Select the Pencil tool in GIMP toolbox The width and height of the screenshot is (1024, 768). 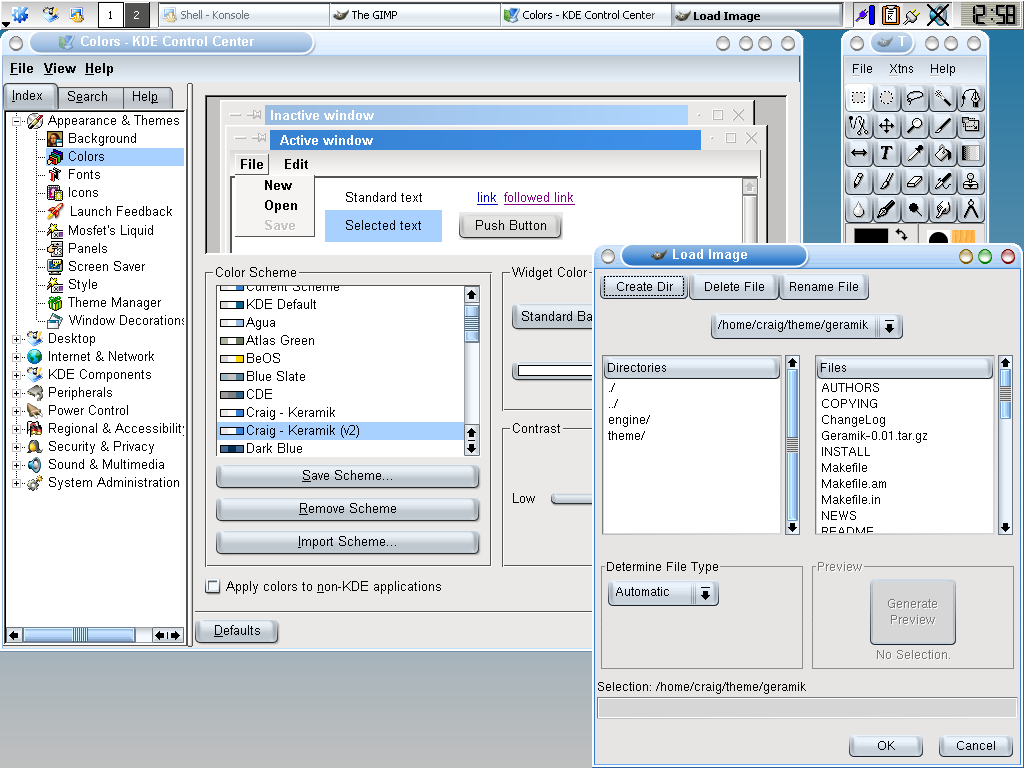pos(859,182)
